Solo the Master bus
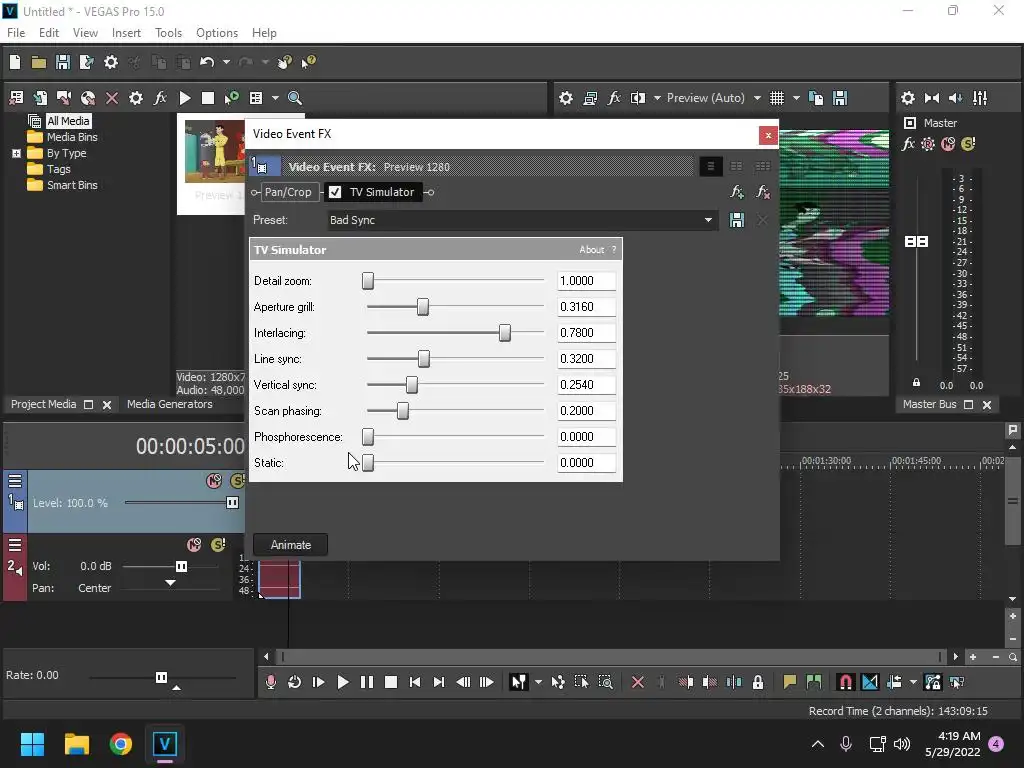 [968, 144]
